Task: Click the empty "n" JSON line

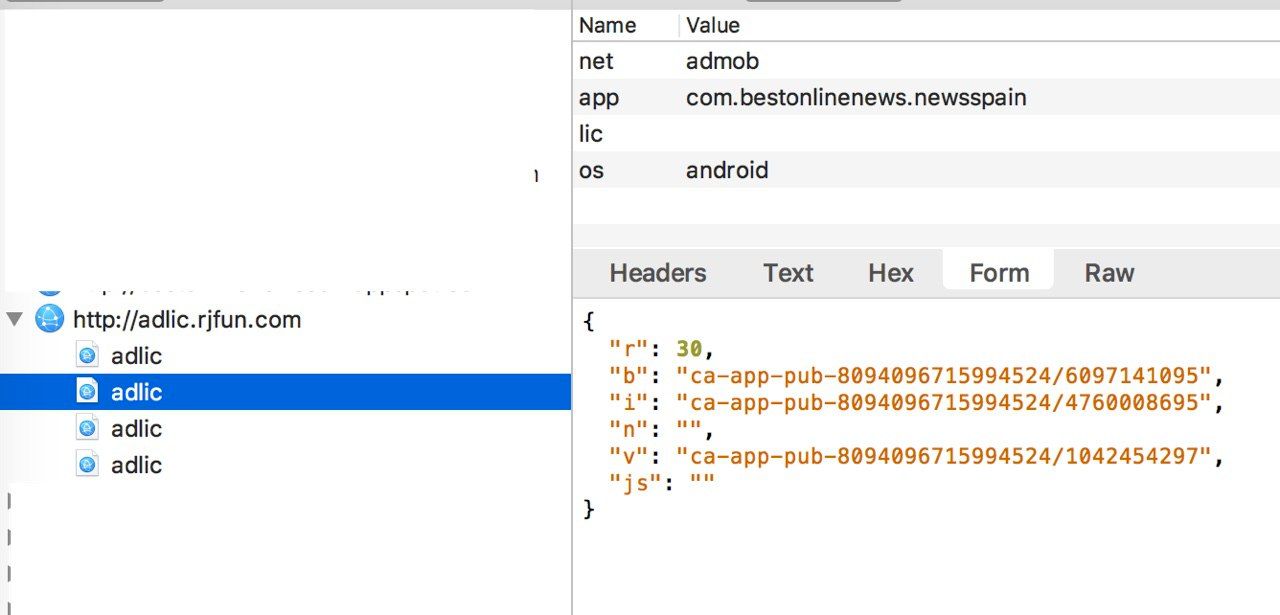Action: point(662,430)
